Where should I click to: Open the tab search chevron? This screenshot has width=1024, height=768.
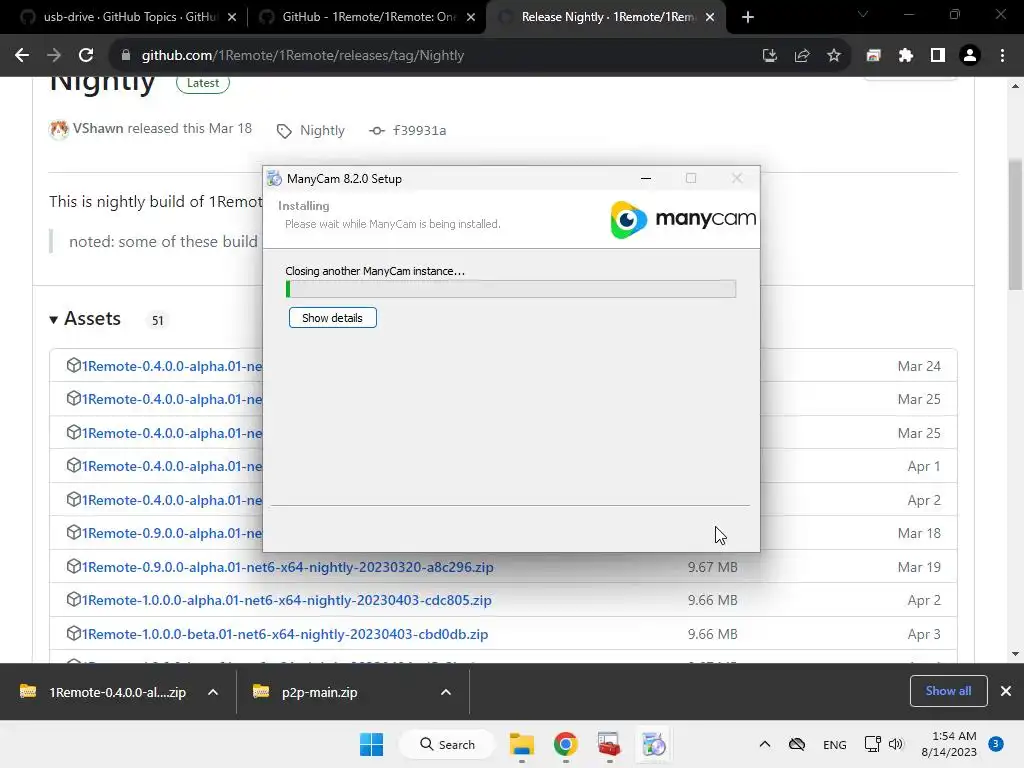(863, 14)
